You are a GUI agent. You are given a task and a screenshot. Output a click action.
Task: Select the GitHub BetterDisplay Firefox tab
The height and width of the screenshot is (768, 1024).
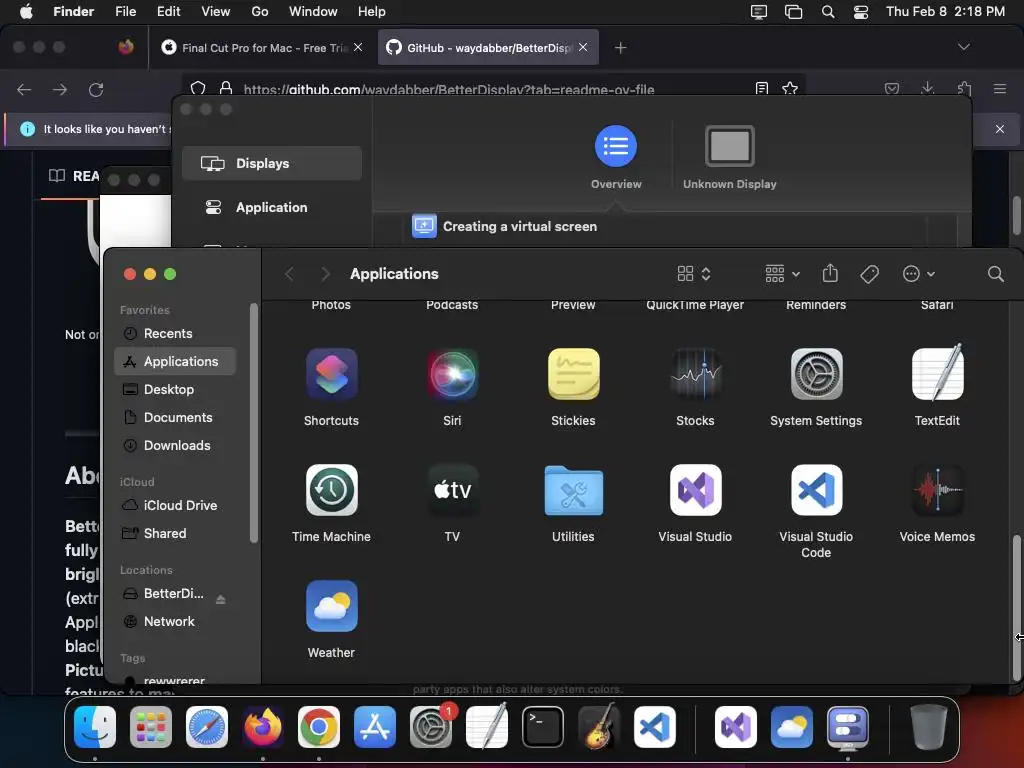coord(488,47)
